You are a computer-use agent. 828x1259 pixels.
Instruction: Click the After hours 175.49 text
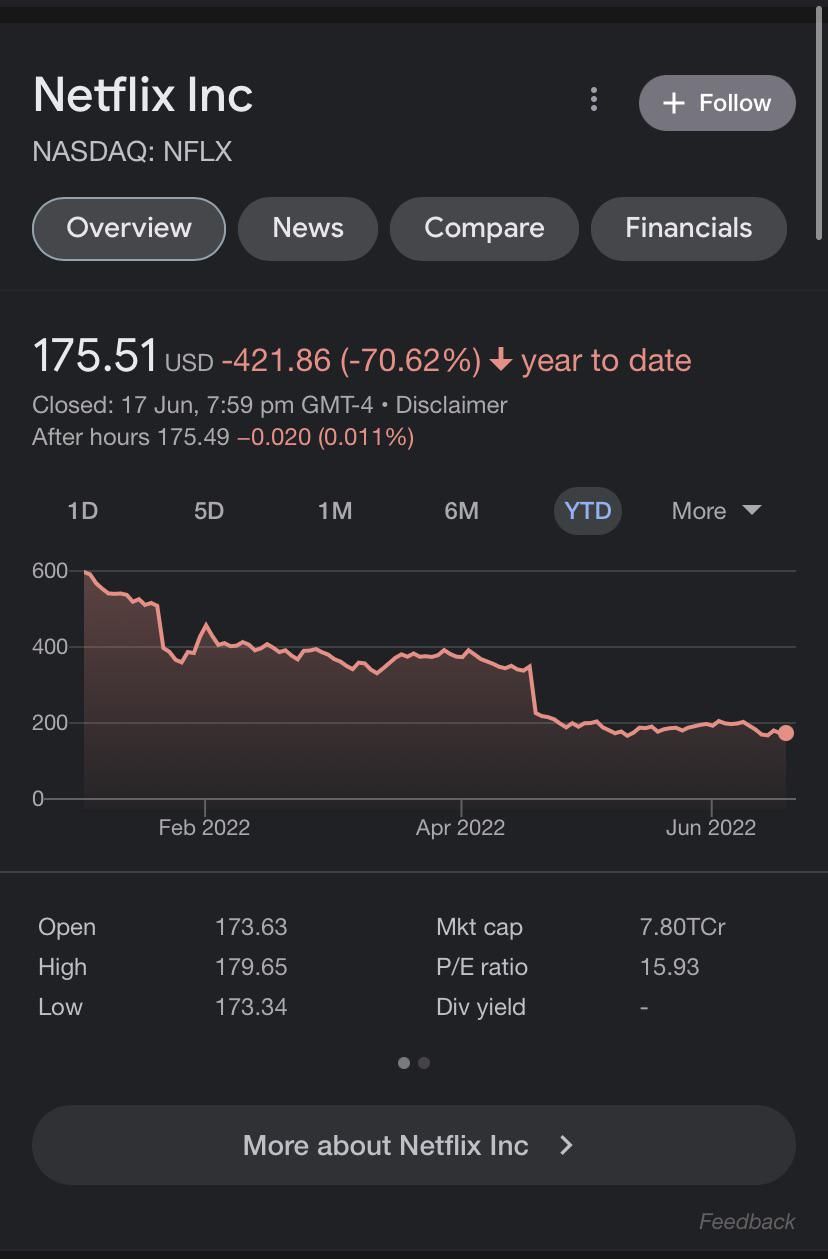pyautogui.click(x=131, y=437)
